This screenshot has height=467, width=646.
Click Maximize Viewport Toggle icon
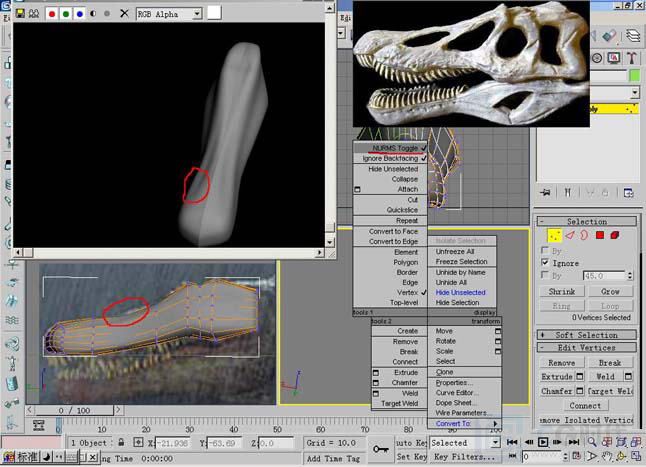pos(636,456)
